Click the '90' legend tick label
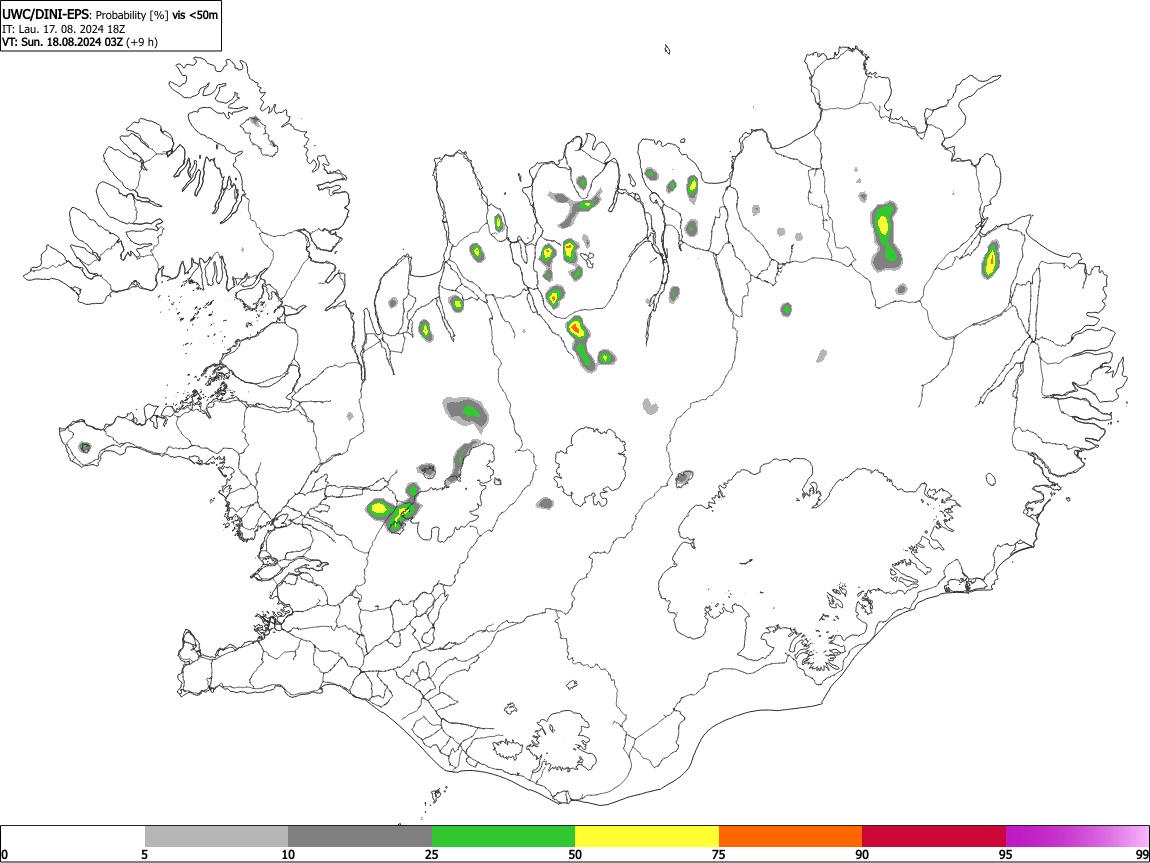1150x863 pixels. pos(862,854)
